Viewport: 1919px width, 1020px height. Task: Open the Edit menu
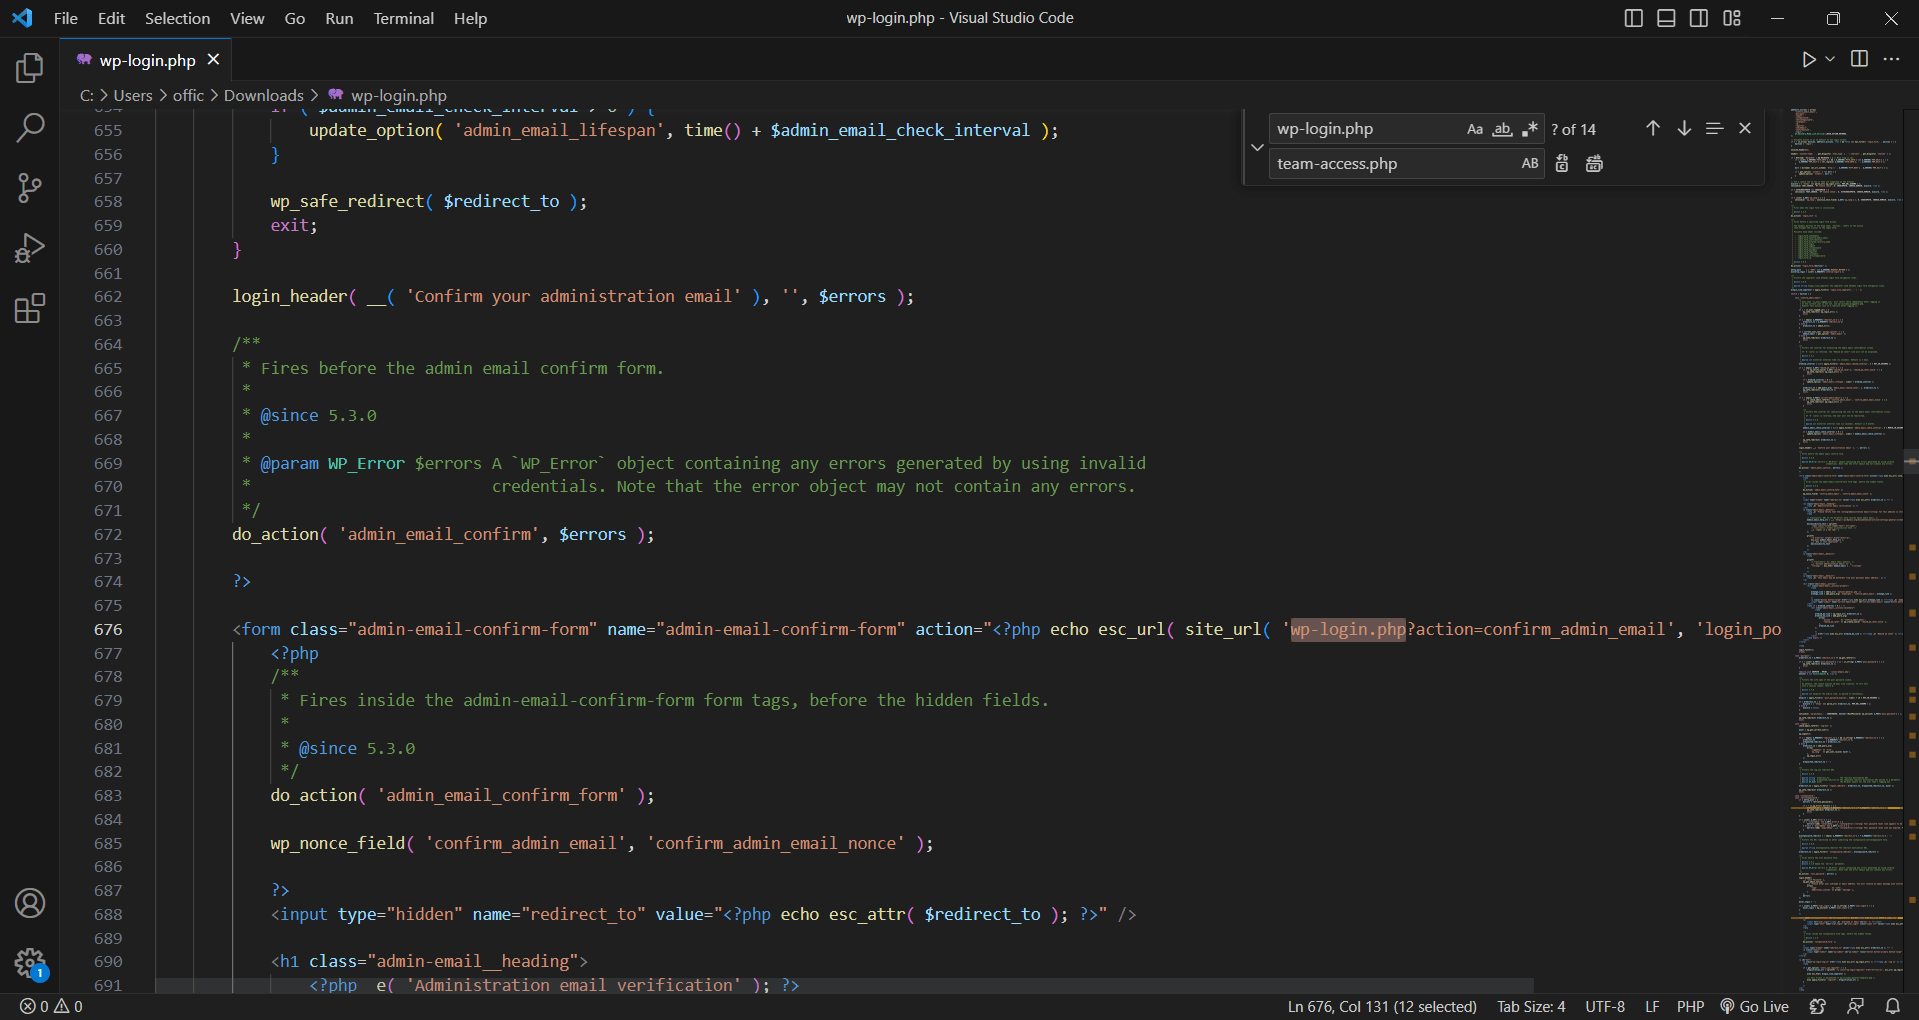pos(111,18)
